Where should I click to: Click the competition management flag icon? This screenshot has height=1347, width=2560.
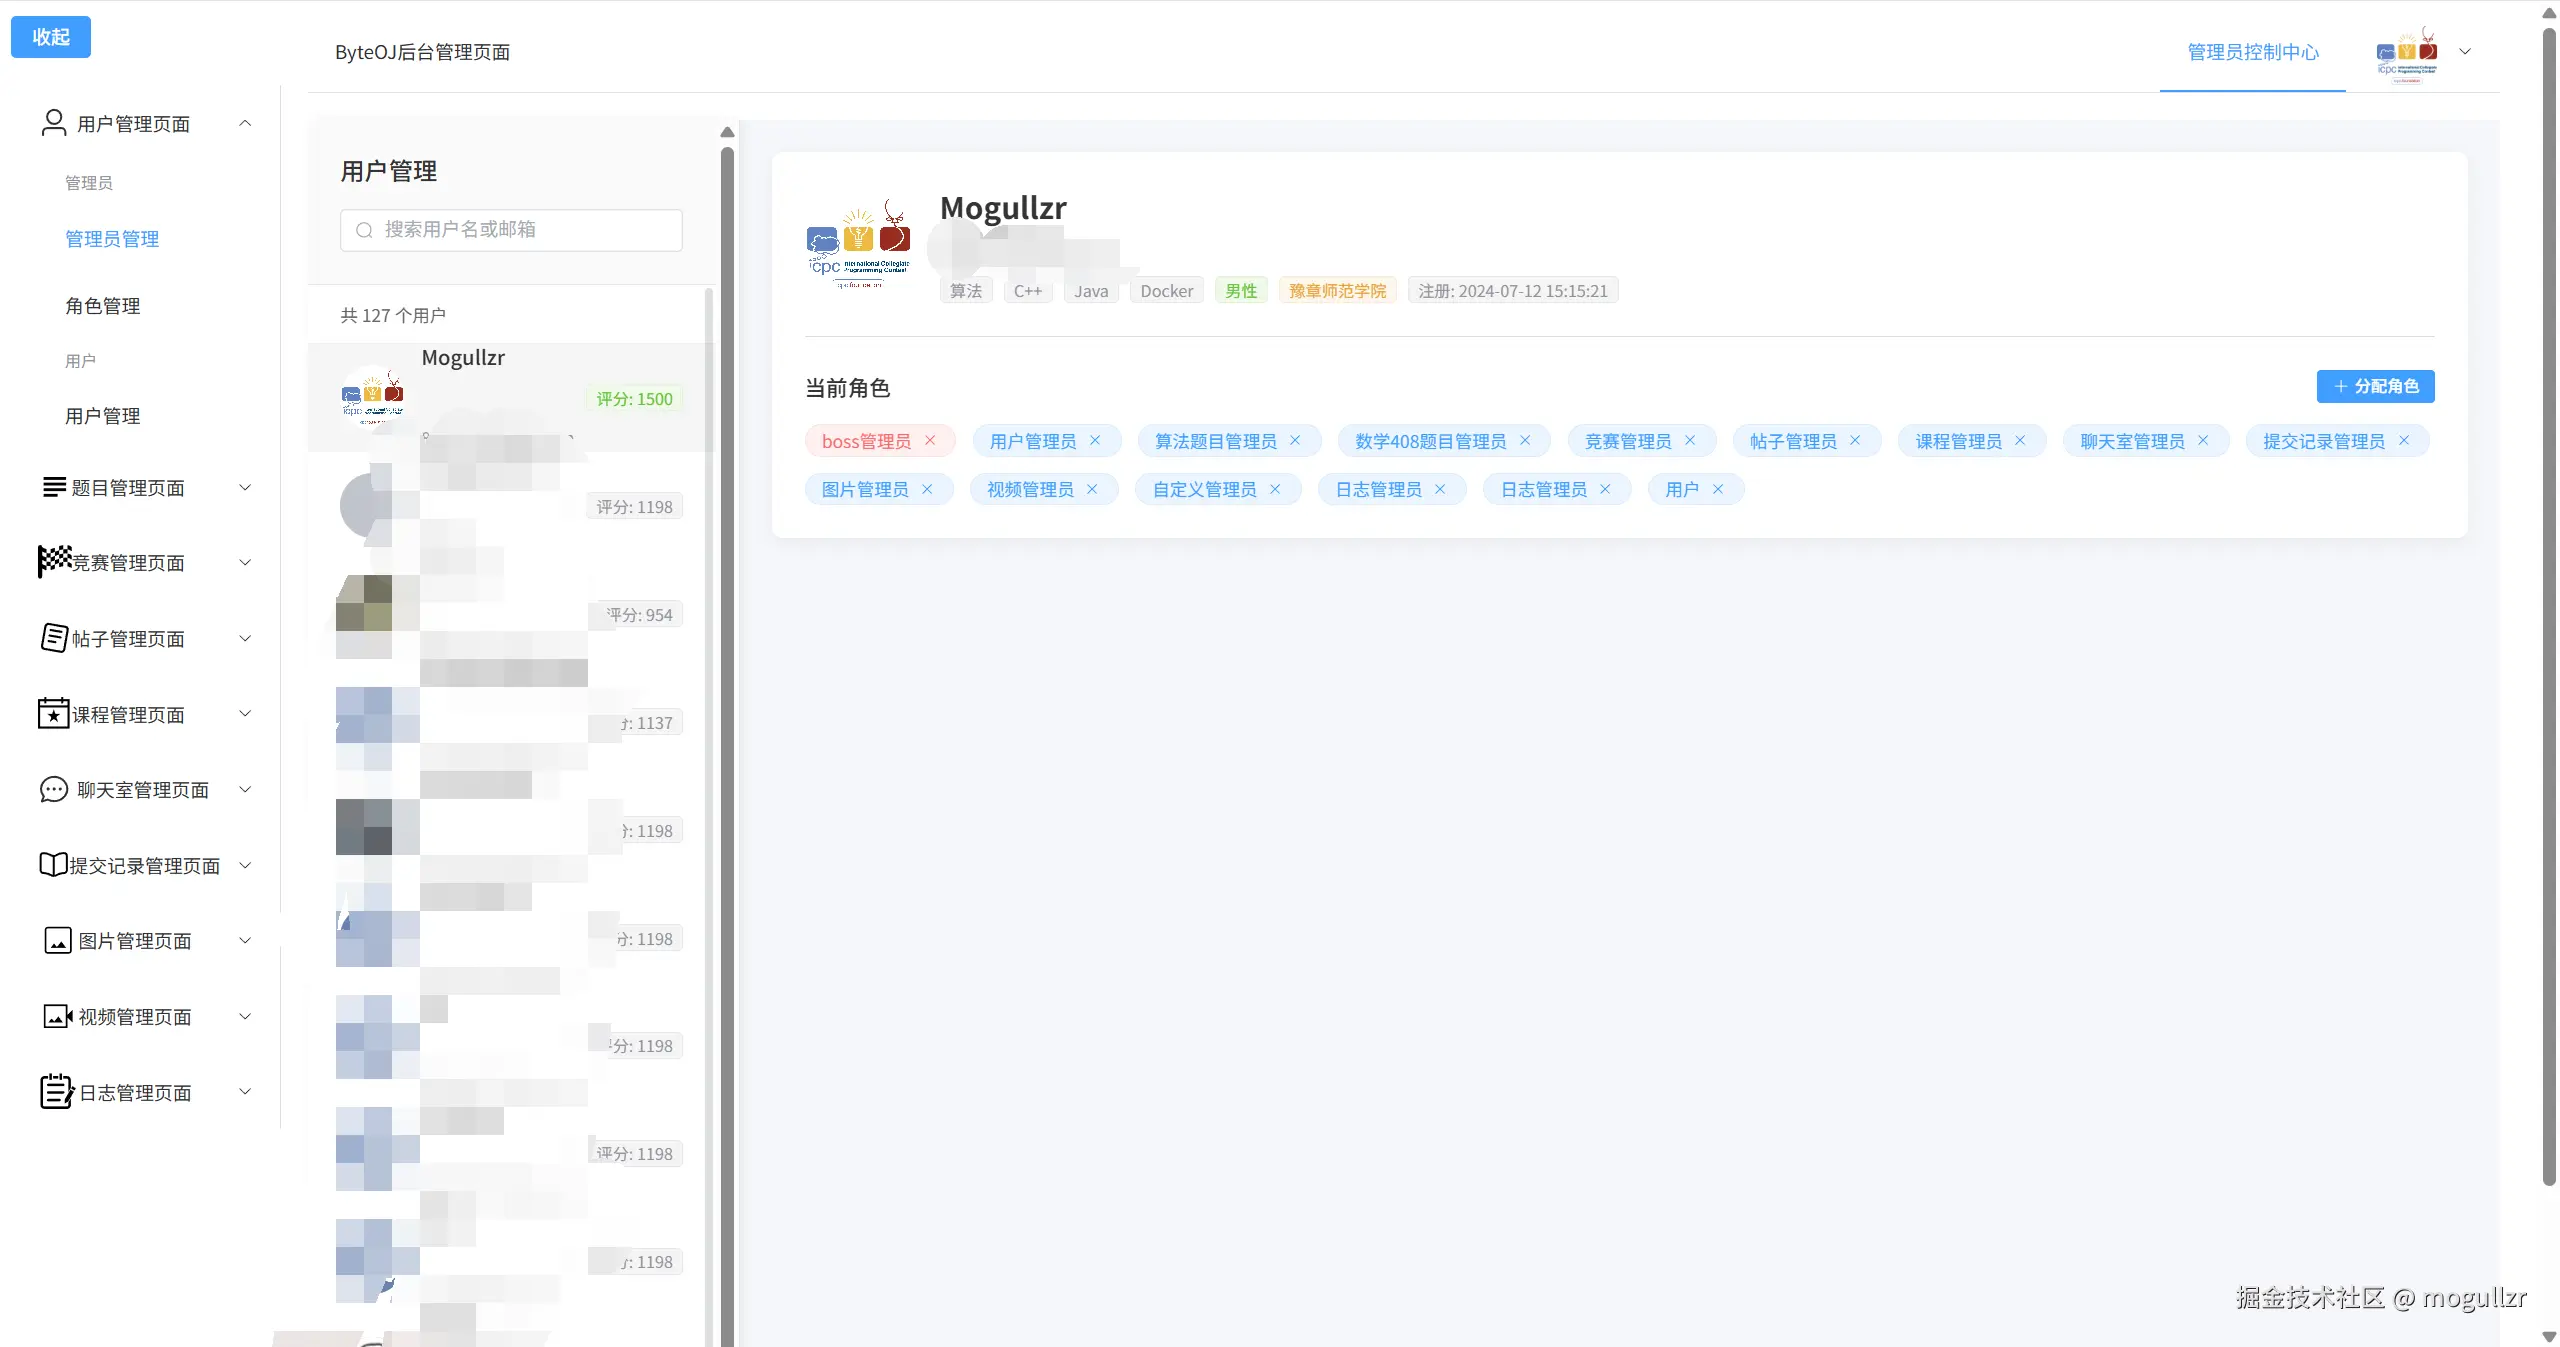54,561
